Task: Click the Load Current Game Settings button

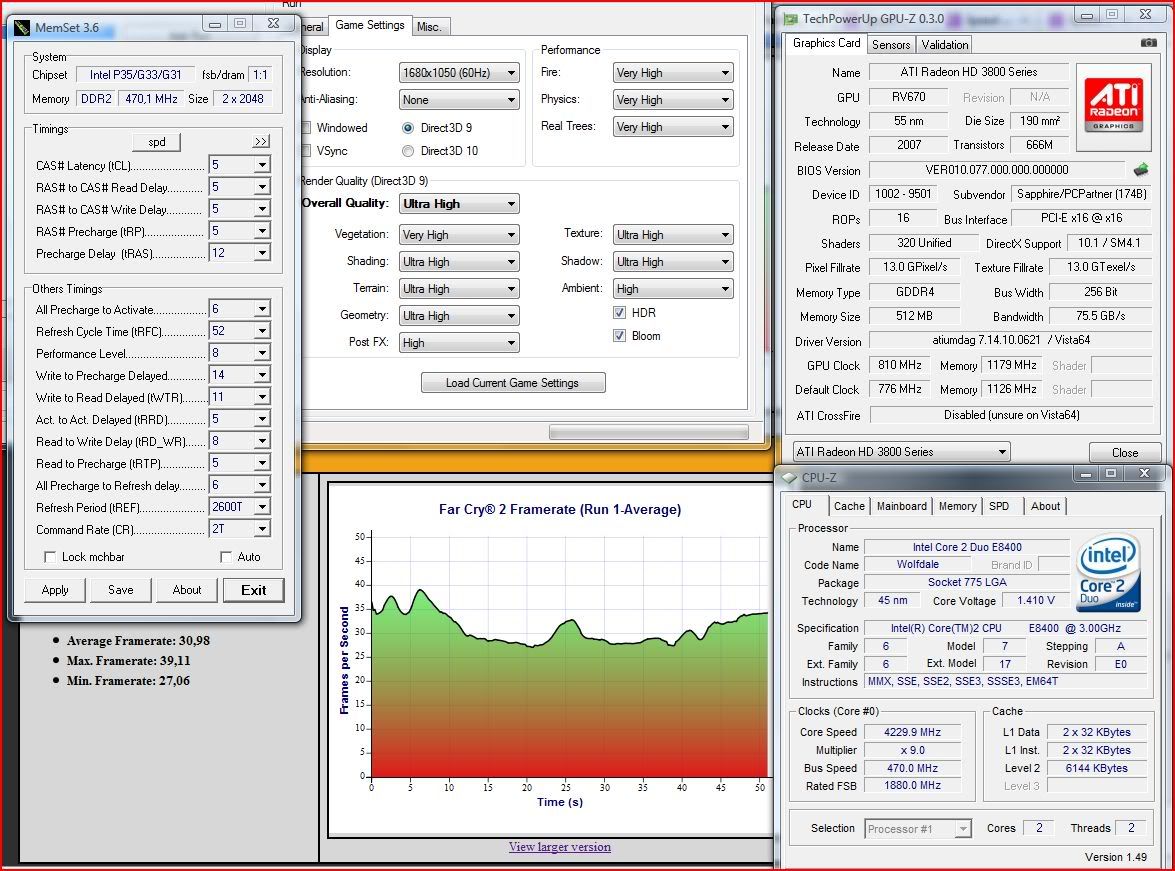Action: [512, 383]
